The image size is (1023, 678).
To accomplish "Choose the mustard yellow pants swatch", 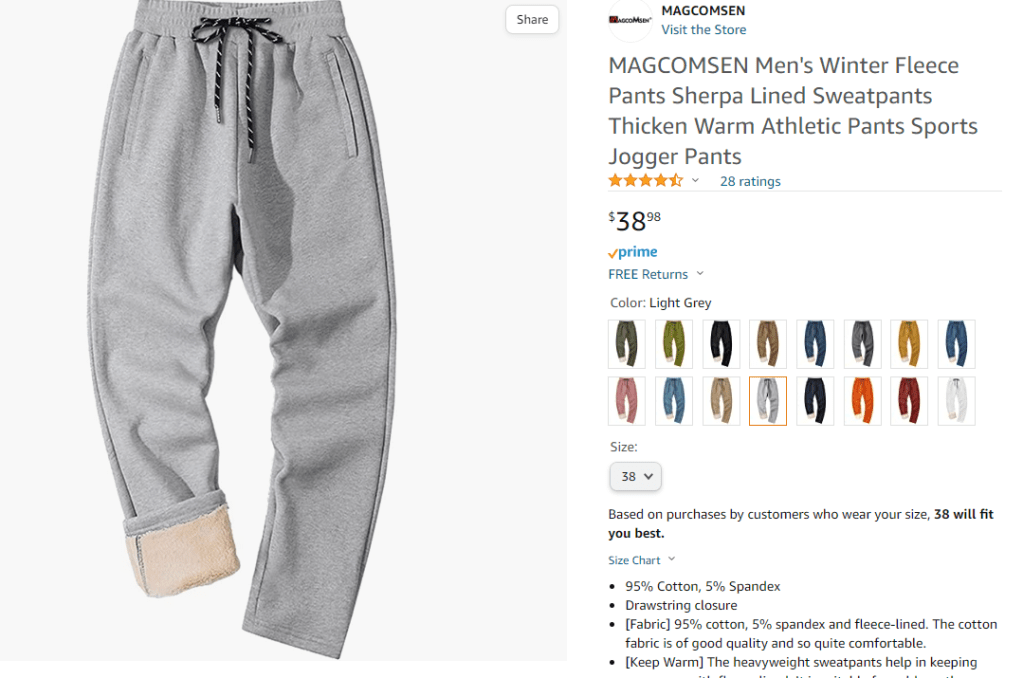I will coord(909,344).
